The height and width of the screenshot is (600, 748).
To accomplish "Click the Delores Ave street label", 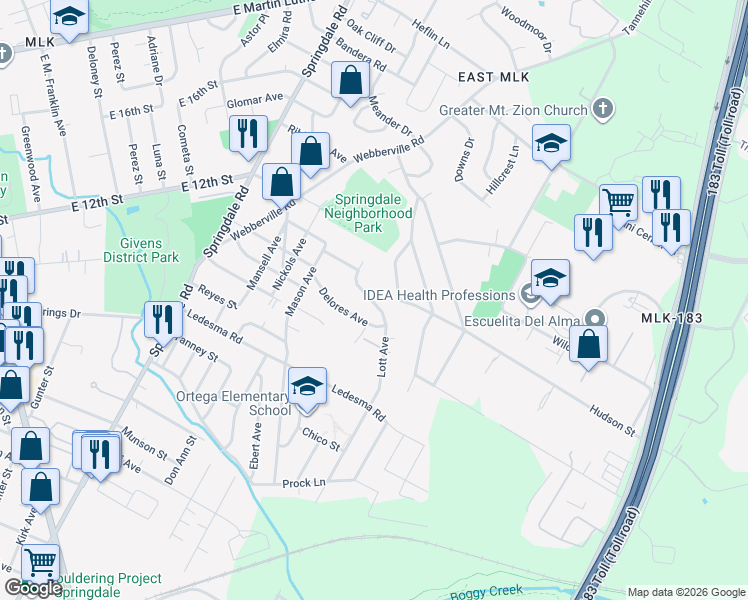I will (343, 307).
